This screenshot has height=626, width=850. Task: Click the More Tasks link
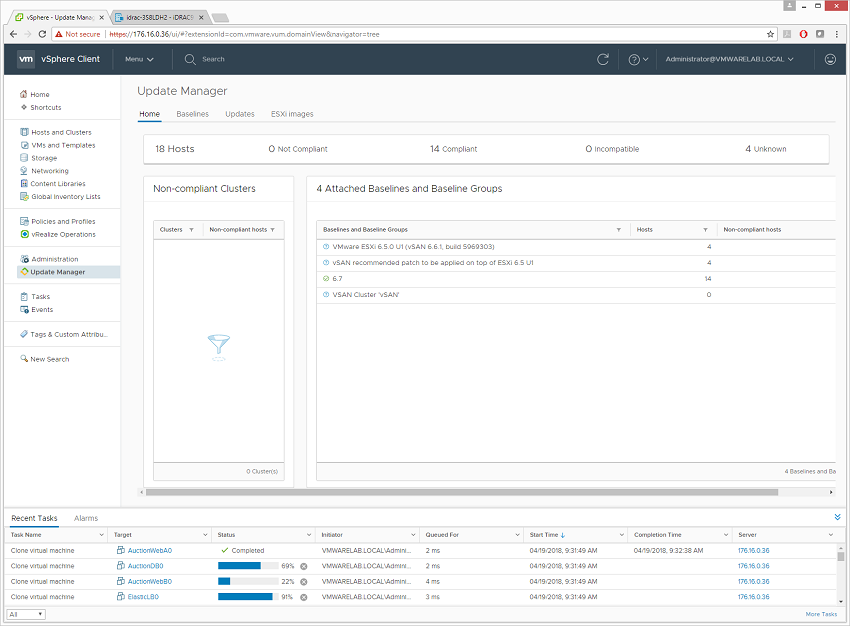click(820, 614)
